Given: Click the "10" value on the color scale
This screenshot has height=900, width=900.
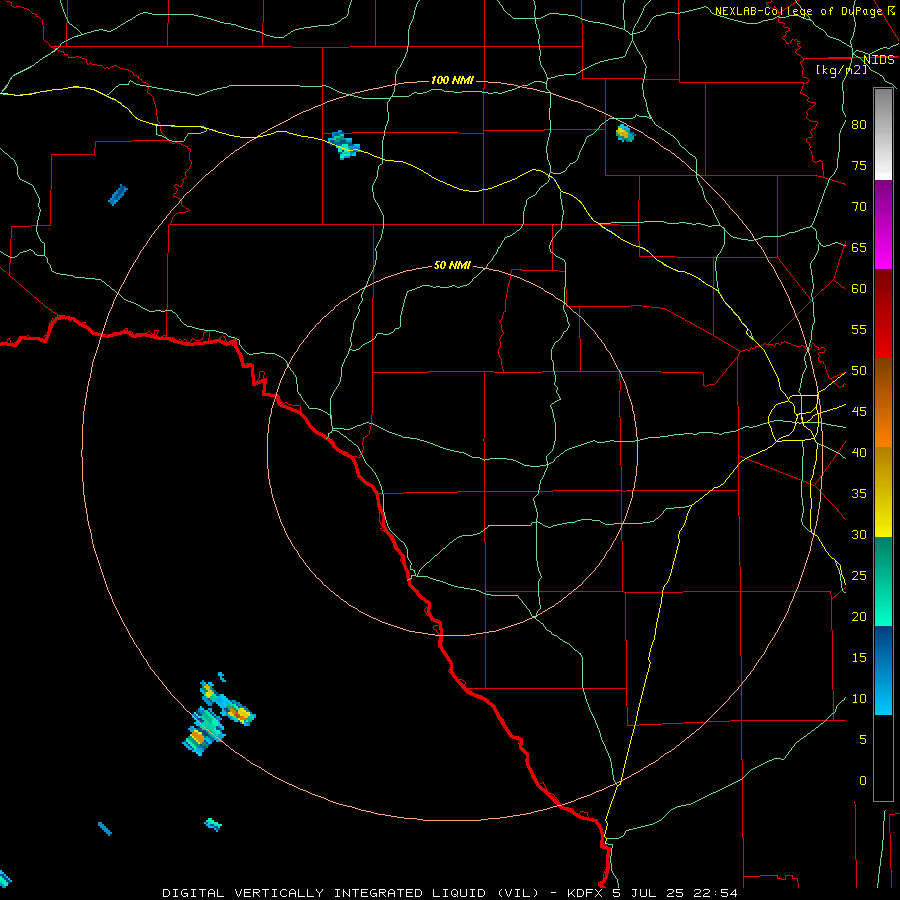Looking at the screenshot, I should coord(859,699).
